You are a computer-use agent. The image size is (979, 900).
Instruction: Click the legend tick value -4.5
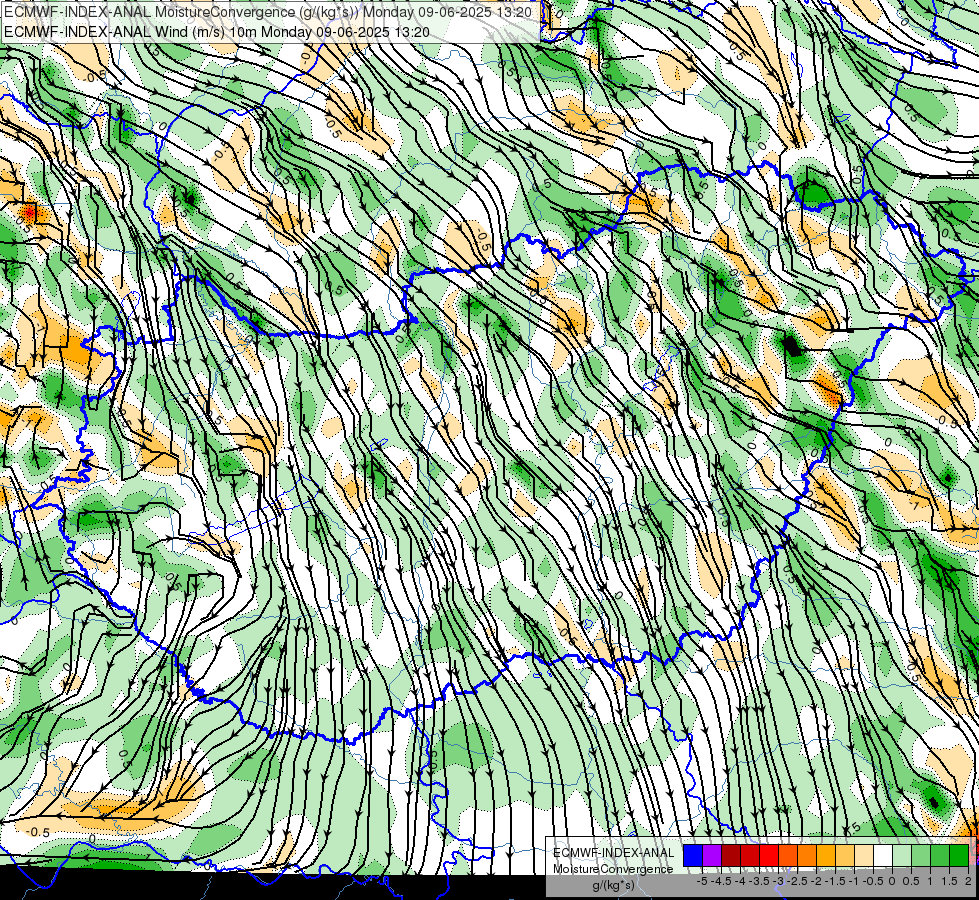pyautogui.click(x=721, y=881)
